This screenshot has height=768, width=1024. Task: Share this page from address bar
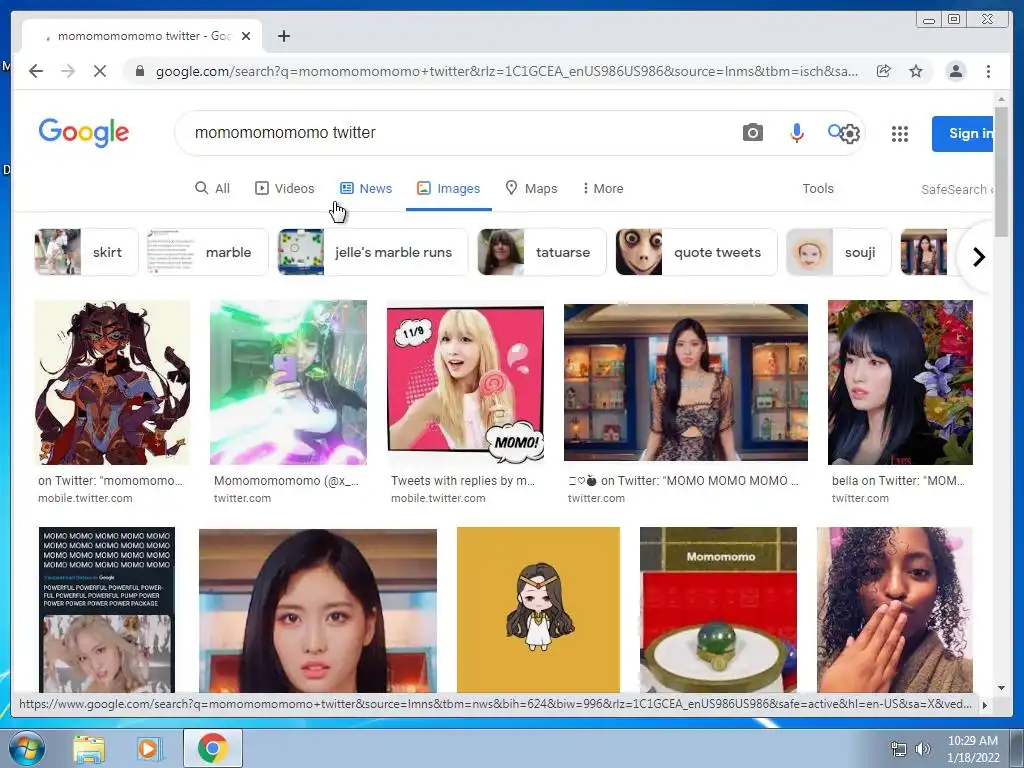tap(884, 71)
